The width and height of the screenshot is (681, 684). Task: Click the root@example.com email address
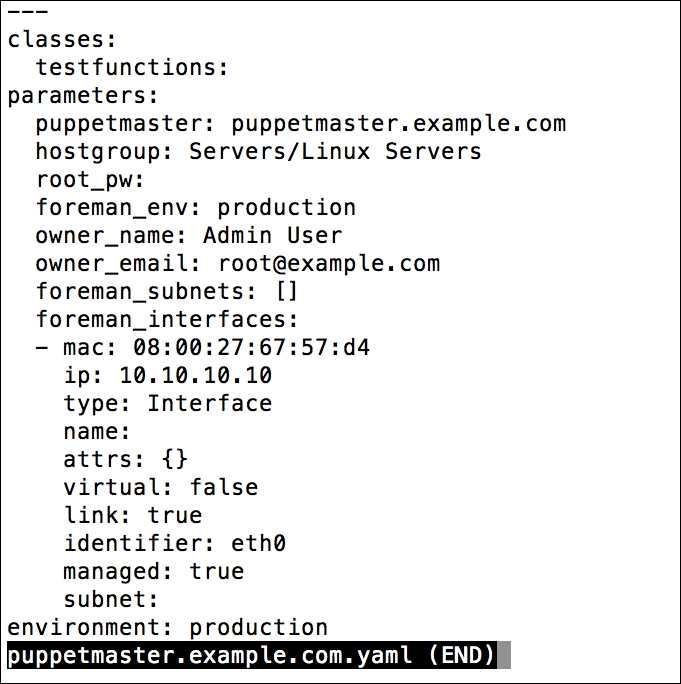328,264
